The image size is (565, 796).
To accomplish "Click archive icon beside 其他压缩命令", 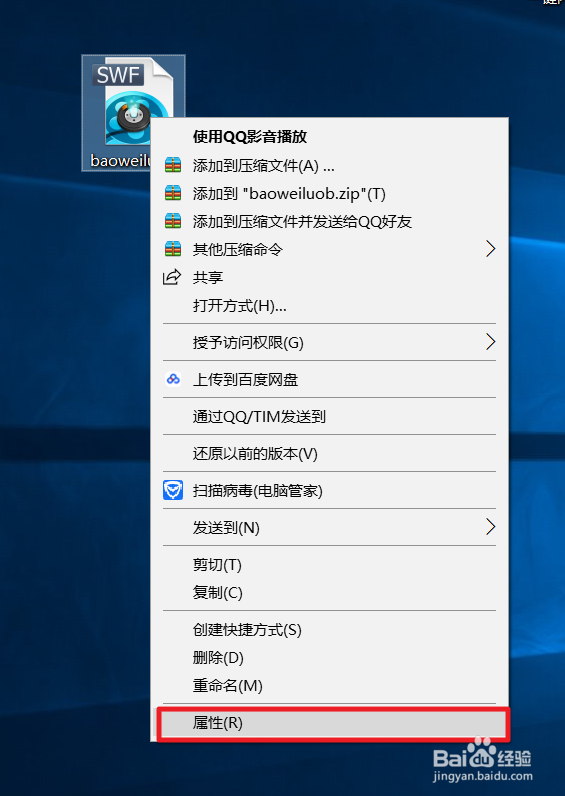I will (x=173, y=249).
